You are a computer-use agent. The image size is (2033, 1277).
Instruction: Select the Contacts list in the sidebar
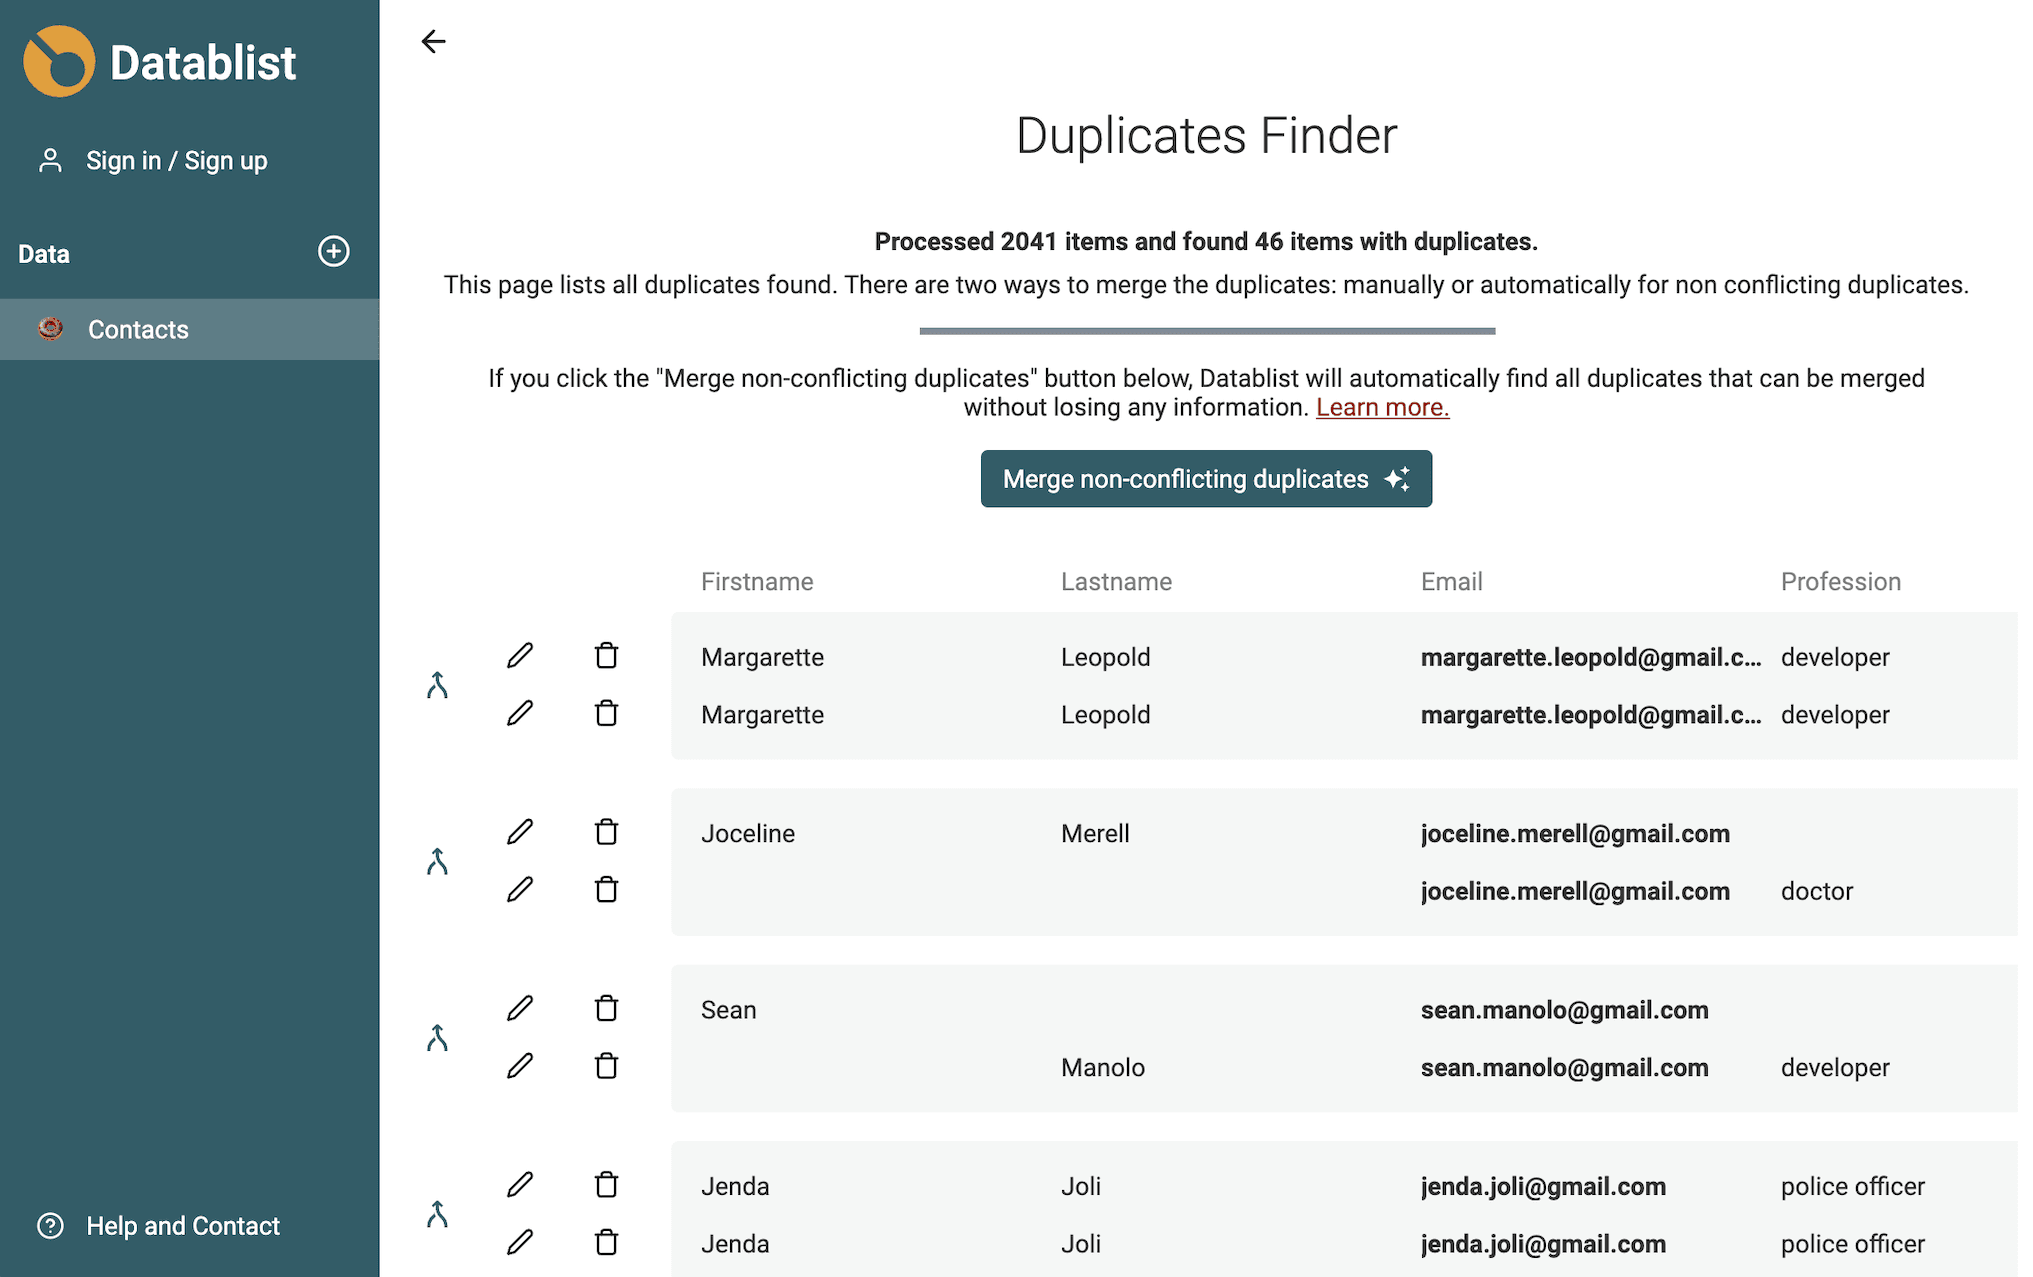(x=137, y=329)
